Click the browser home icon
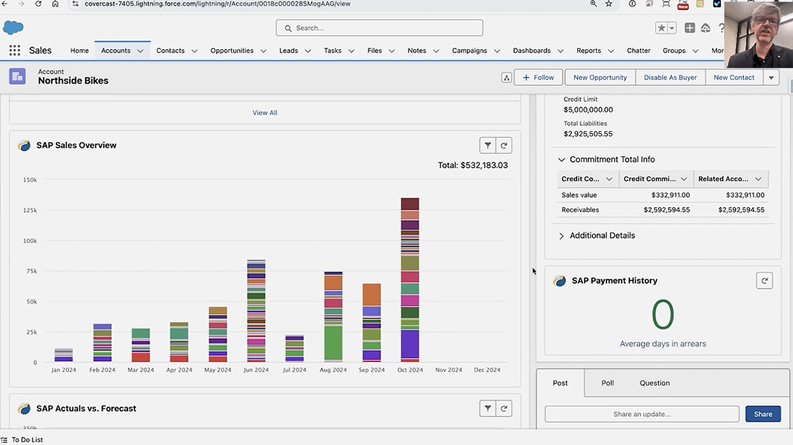This screenshot has width=793, height=445. (x=55, y=4)
